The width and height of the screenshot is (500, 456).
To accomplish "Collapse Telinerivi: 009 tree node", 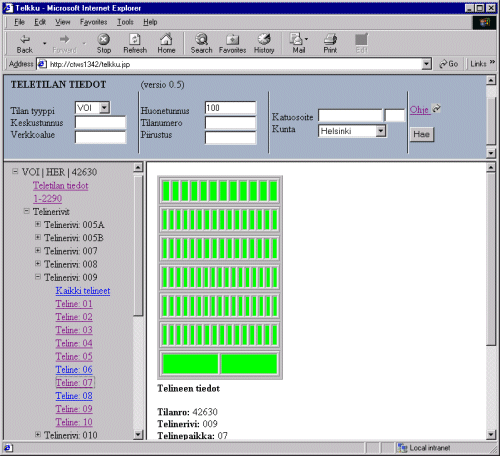I will [38, 277].
